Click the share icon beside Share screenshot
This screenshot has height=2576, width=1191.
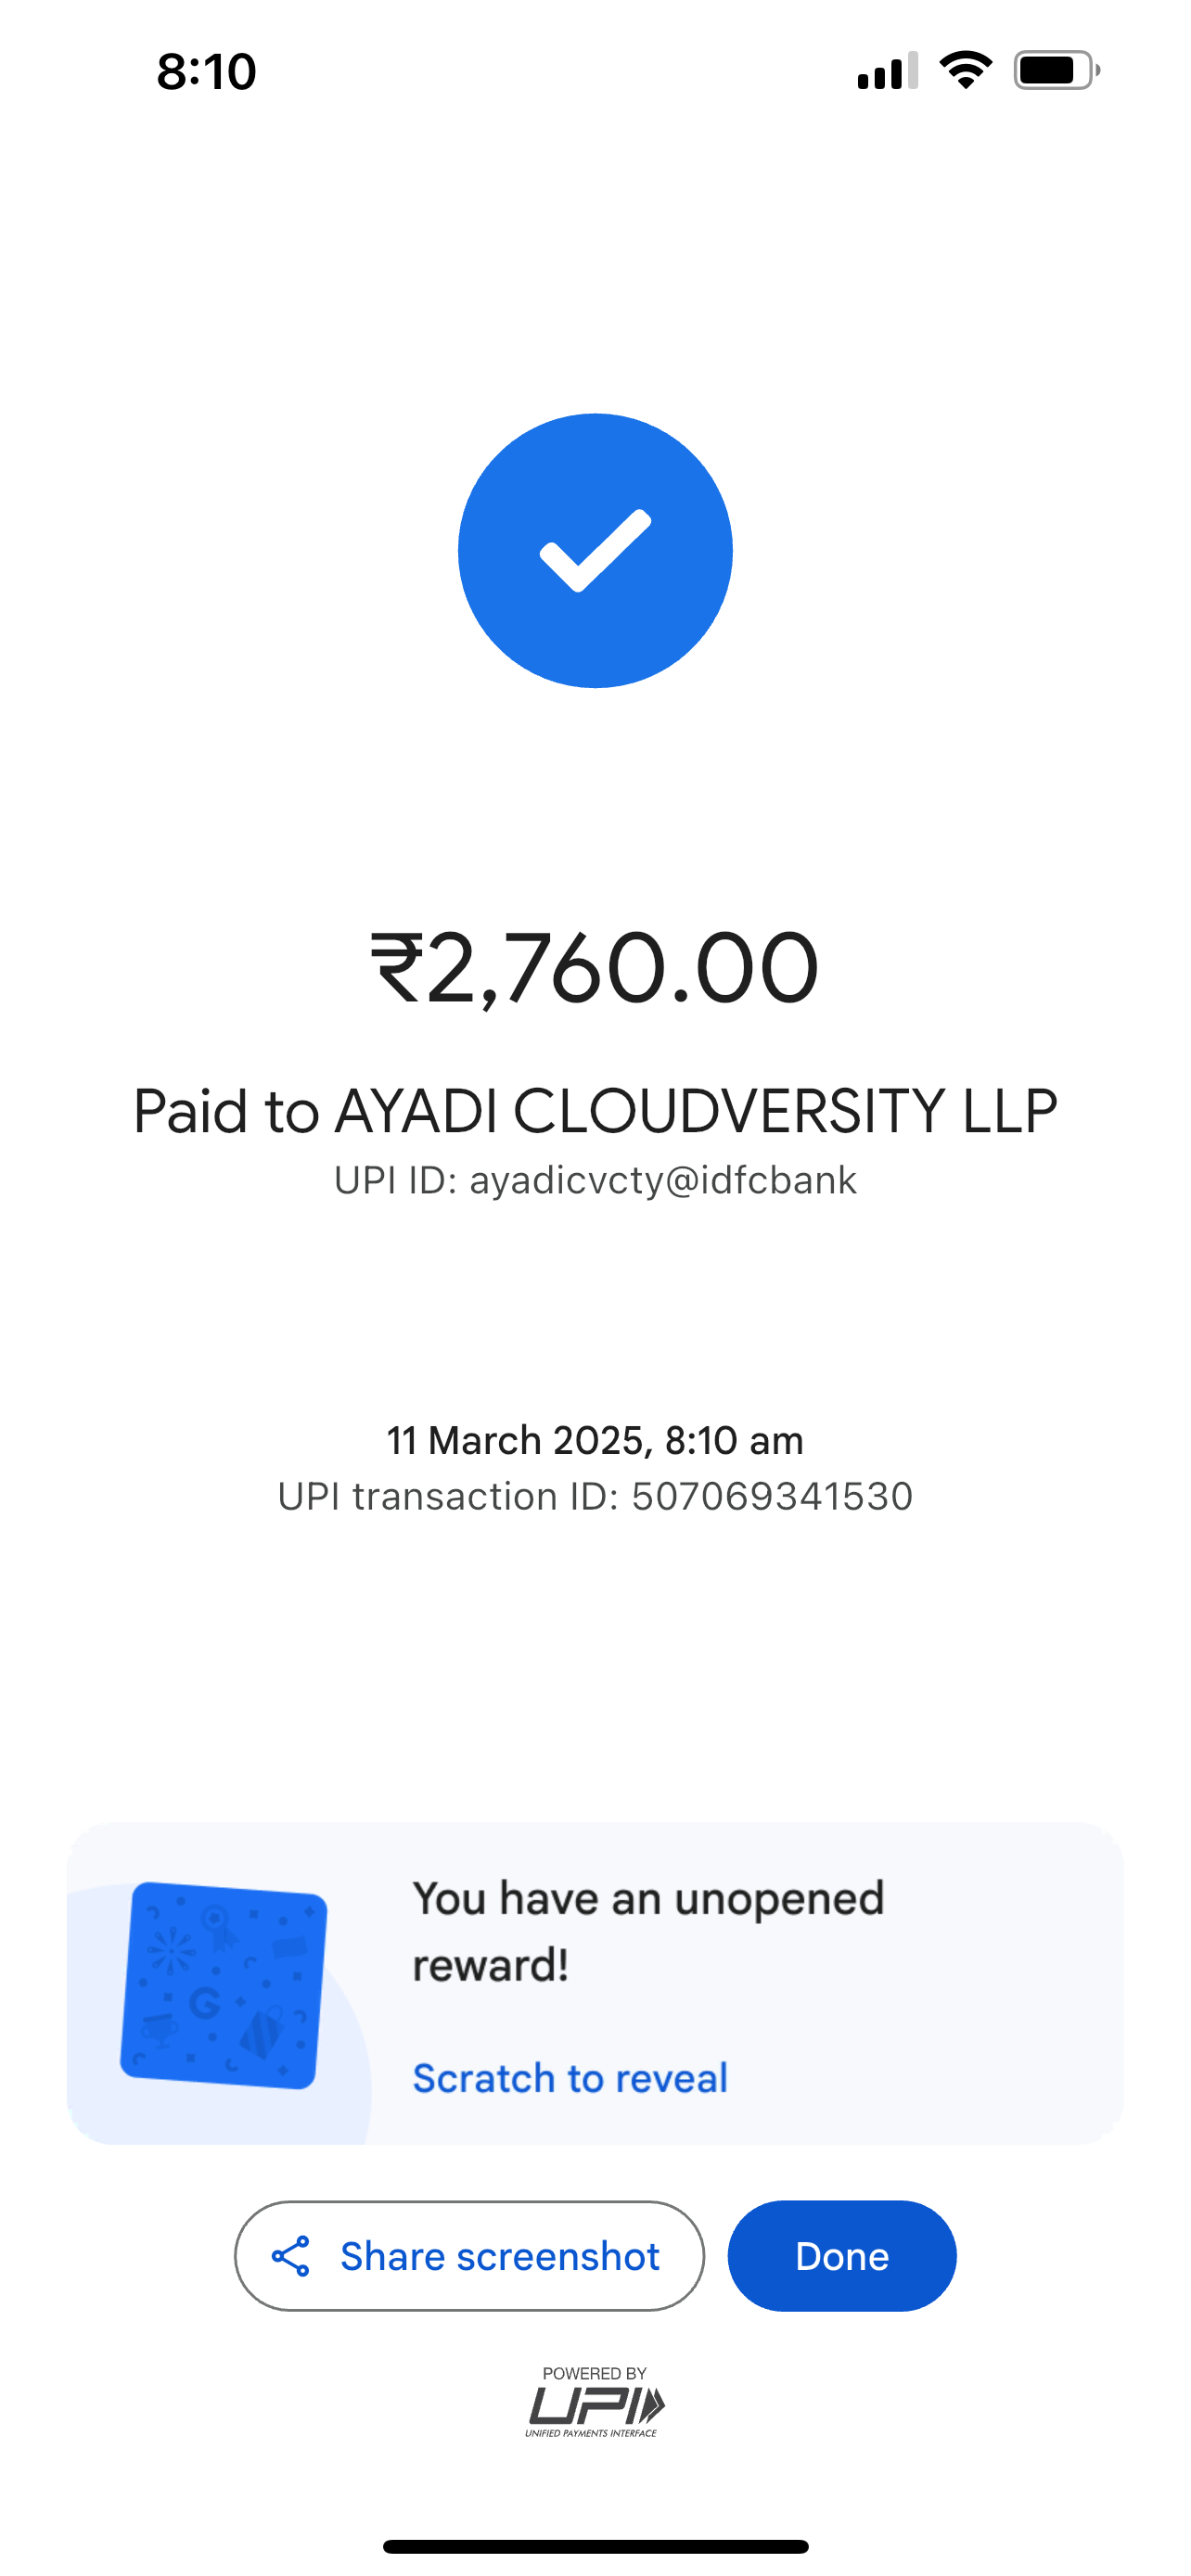tap(291, 2256)
